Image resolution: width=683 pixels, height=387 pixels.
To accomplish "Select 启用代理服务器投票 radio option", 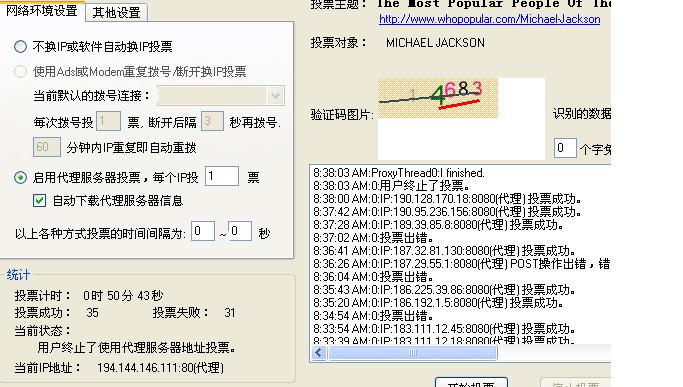I will point(20,177).
